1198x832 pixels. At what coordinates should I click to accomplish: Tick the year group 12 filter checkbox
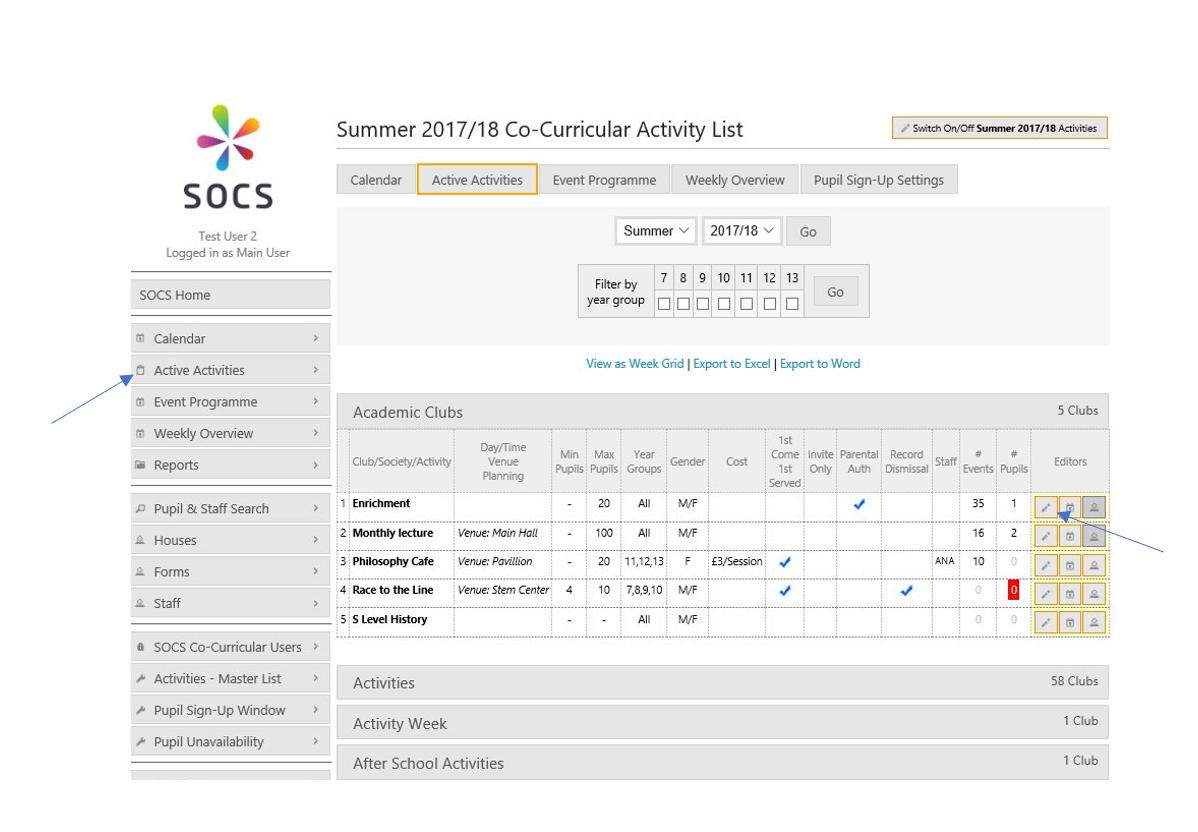pos(769,304)
